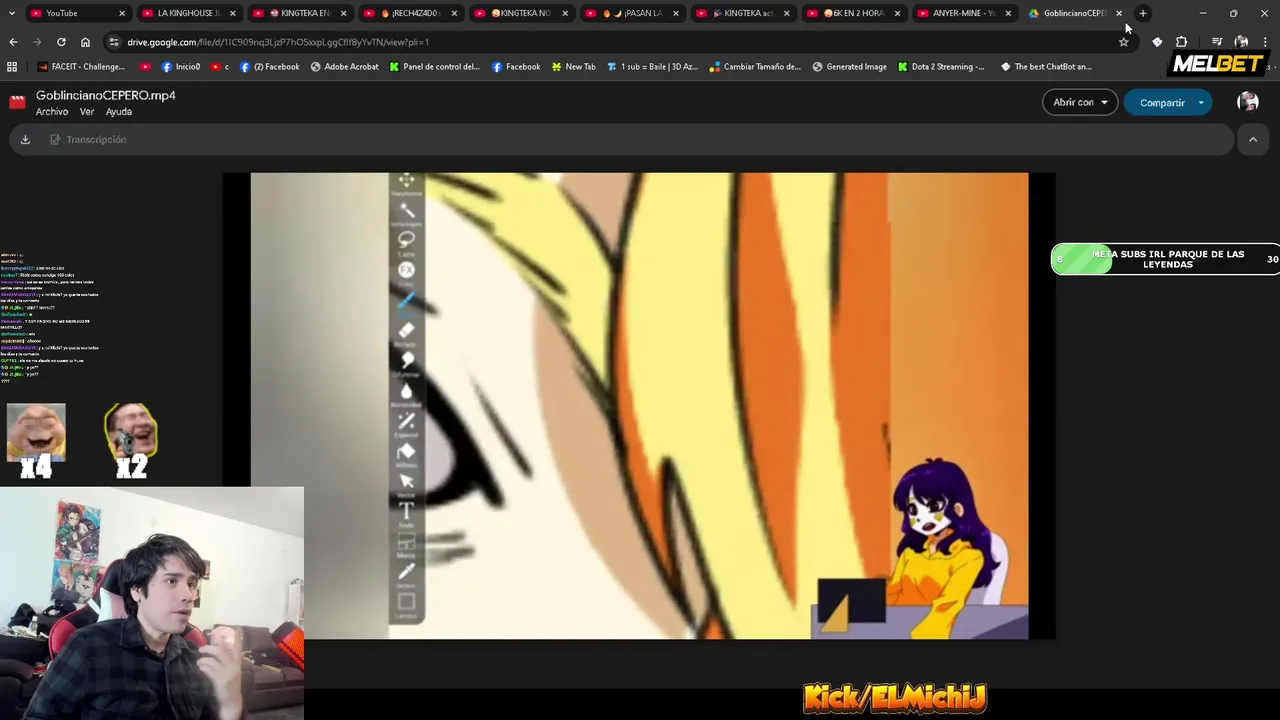Image resolution: width=1280 pixels, height=720 pixels.
Task: Open the Transcripción panel
Action: click(x=88, y=140)
